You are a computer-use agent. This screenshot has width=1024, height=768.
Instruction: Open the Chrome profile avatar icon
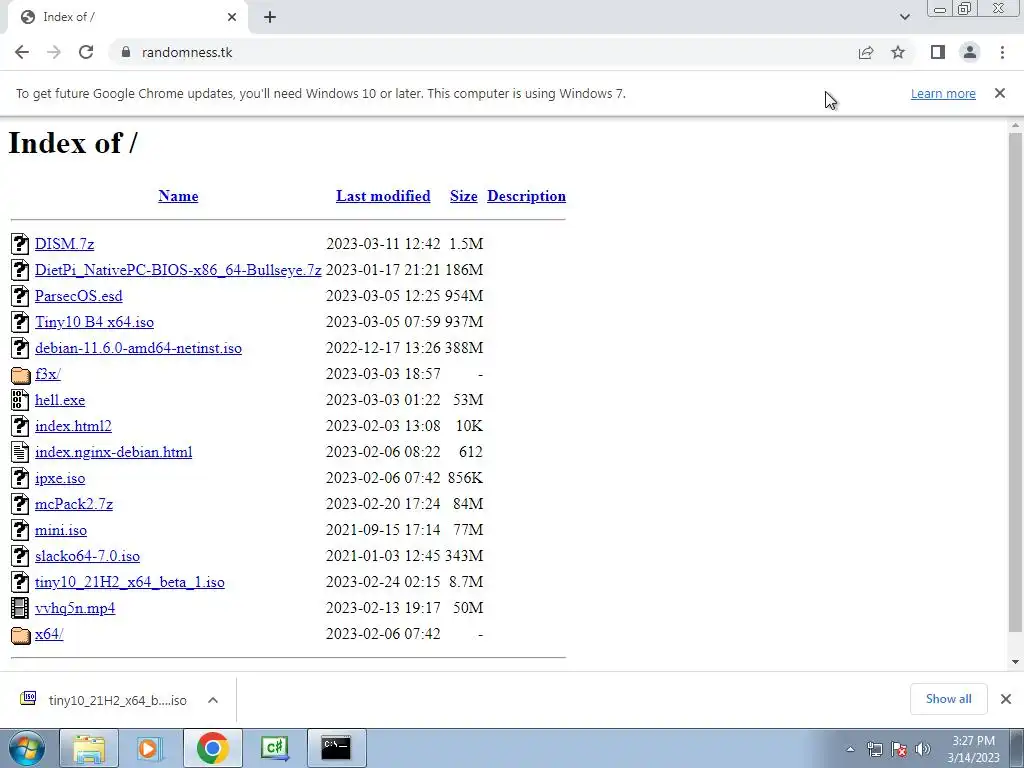[970, 52]
